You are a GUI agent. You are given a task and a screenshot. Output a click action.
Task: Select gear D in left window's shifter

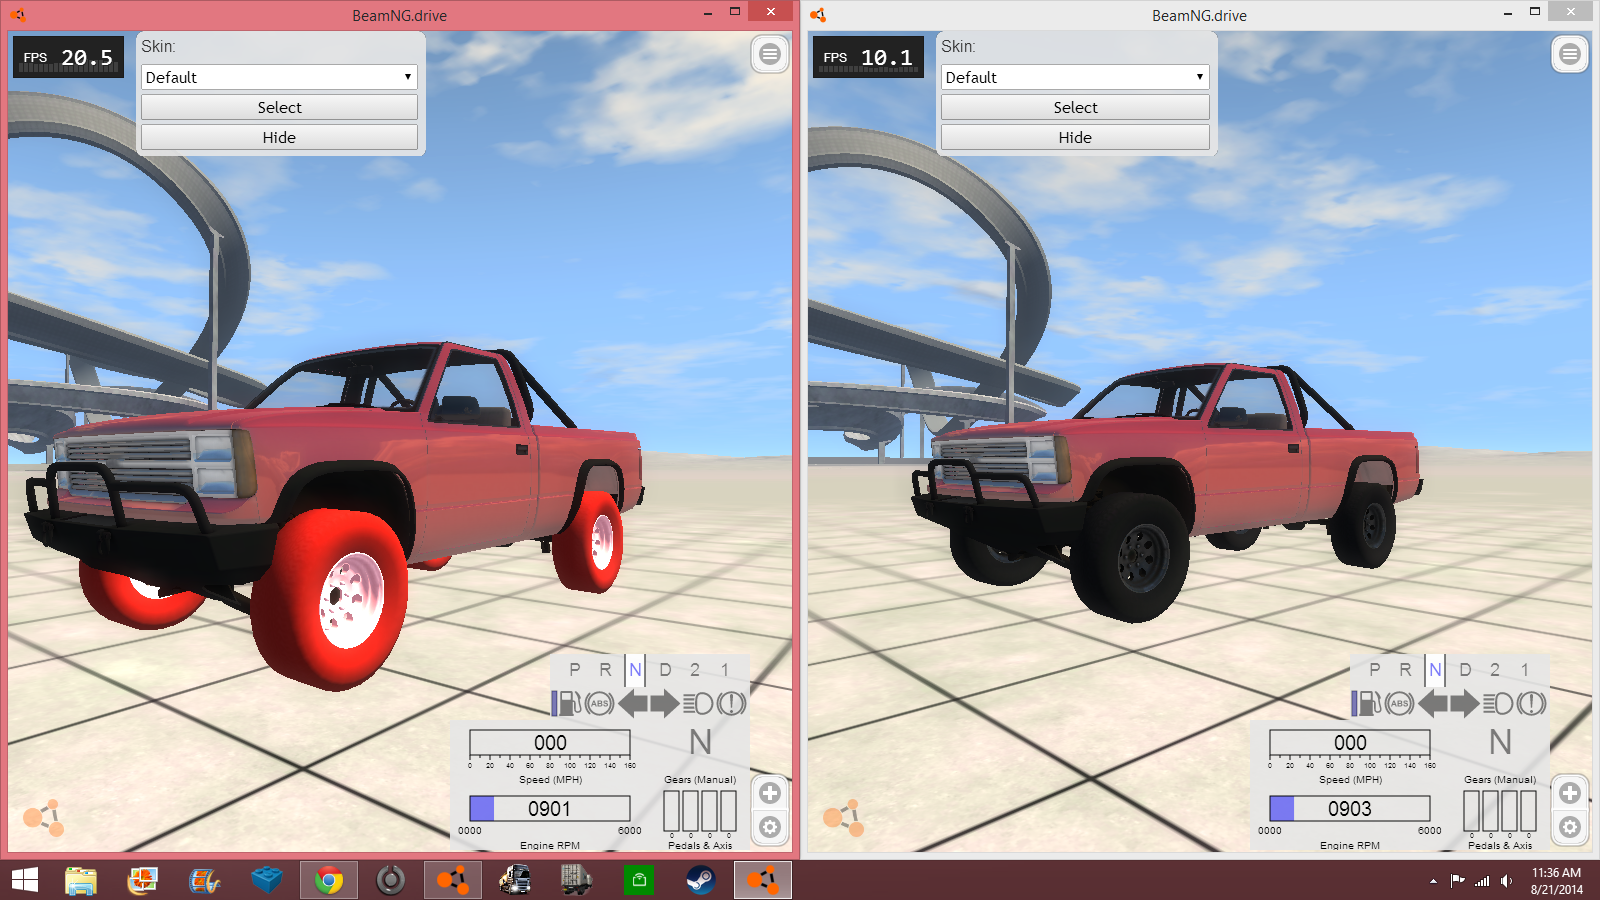[665, 670]
